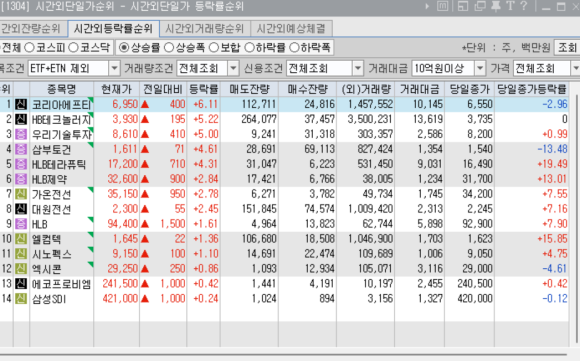Image resolution: width=580 pixels, height=361 pixels.
Task: Select the HLB테라퓨틱 stock name cell
Action: pos(61,164)
